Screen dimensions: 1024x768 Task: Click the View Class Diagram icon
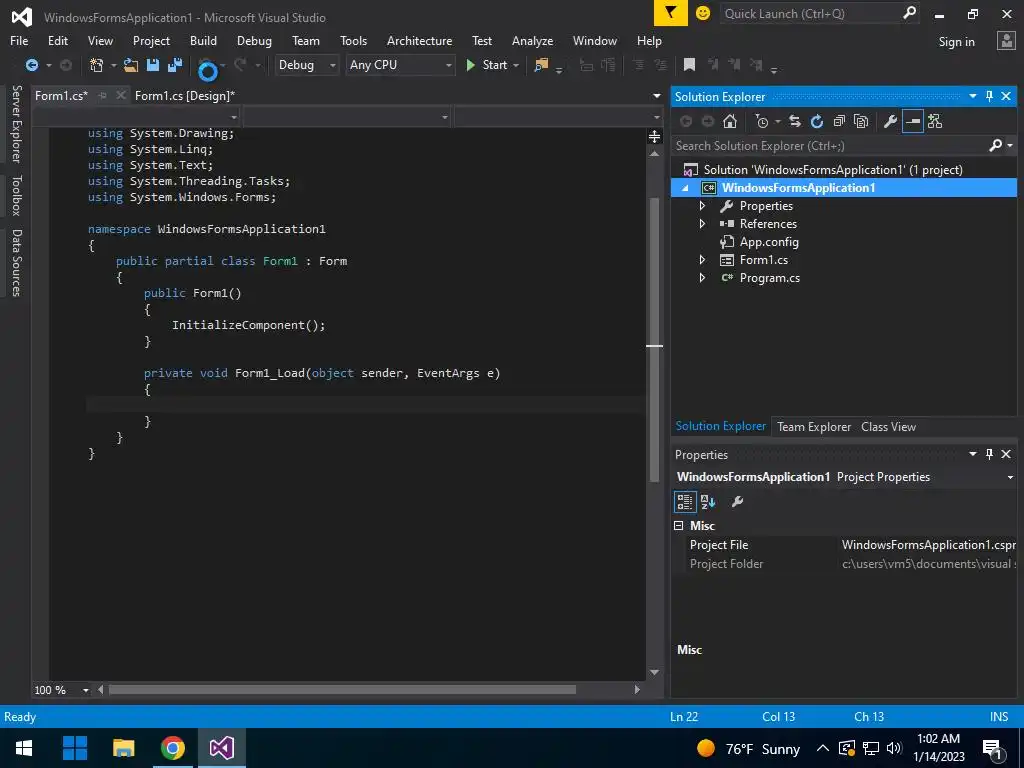click(x=935, y=121)
